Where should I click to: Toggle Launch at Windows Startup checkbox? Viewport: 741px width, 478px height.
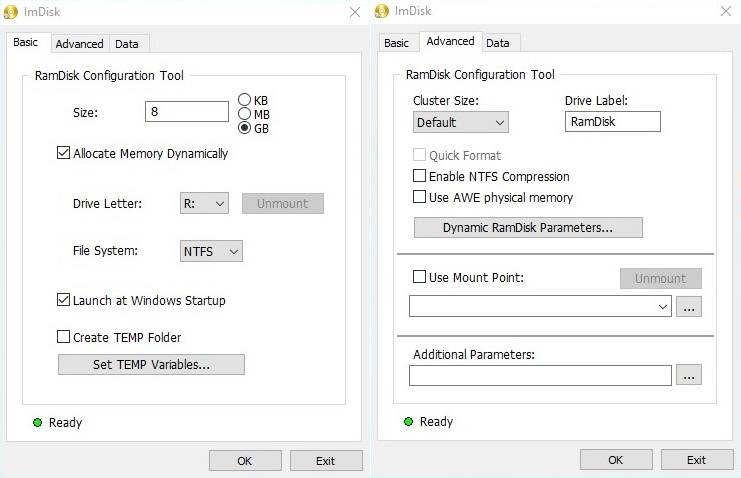point(63,300)
